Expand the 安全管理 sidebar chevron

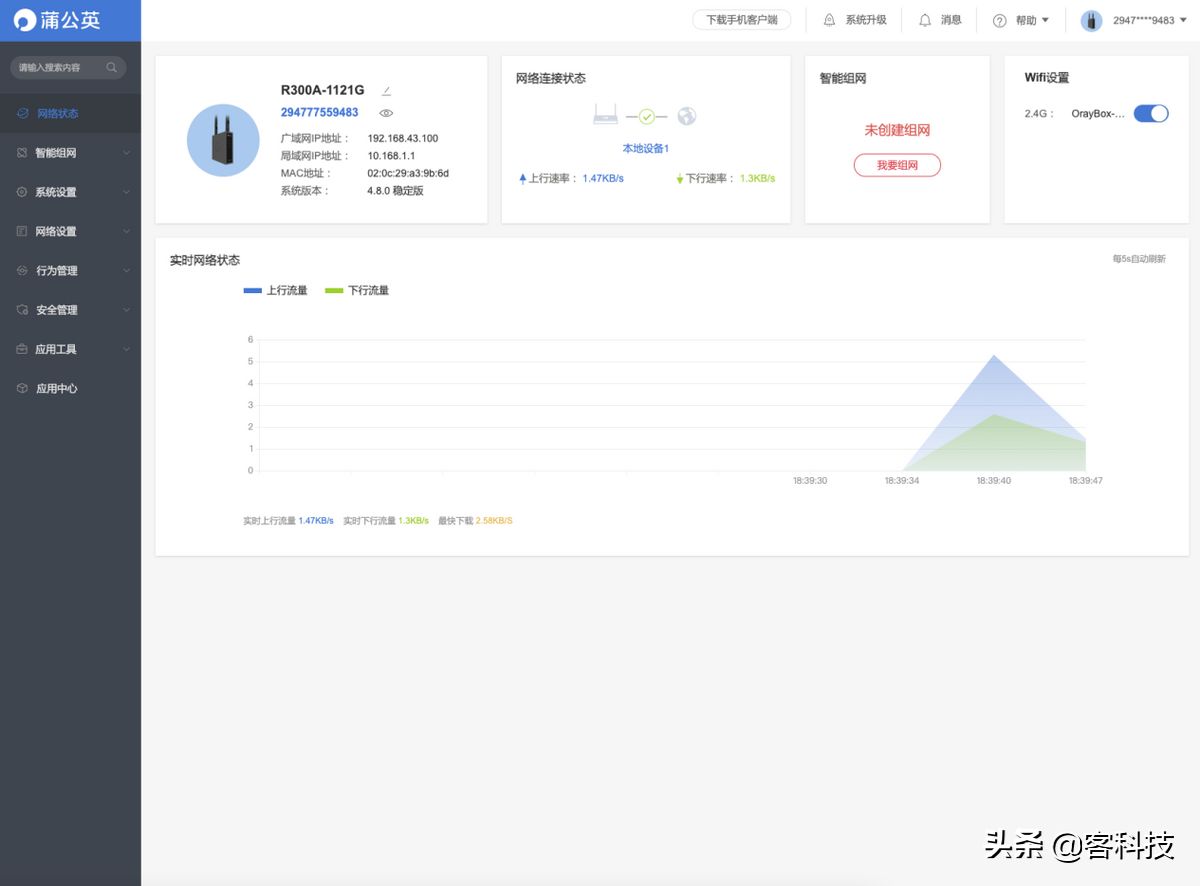tap(126, 310)
